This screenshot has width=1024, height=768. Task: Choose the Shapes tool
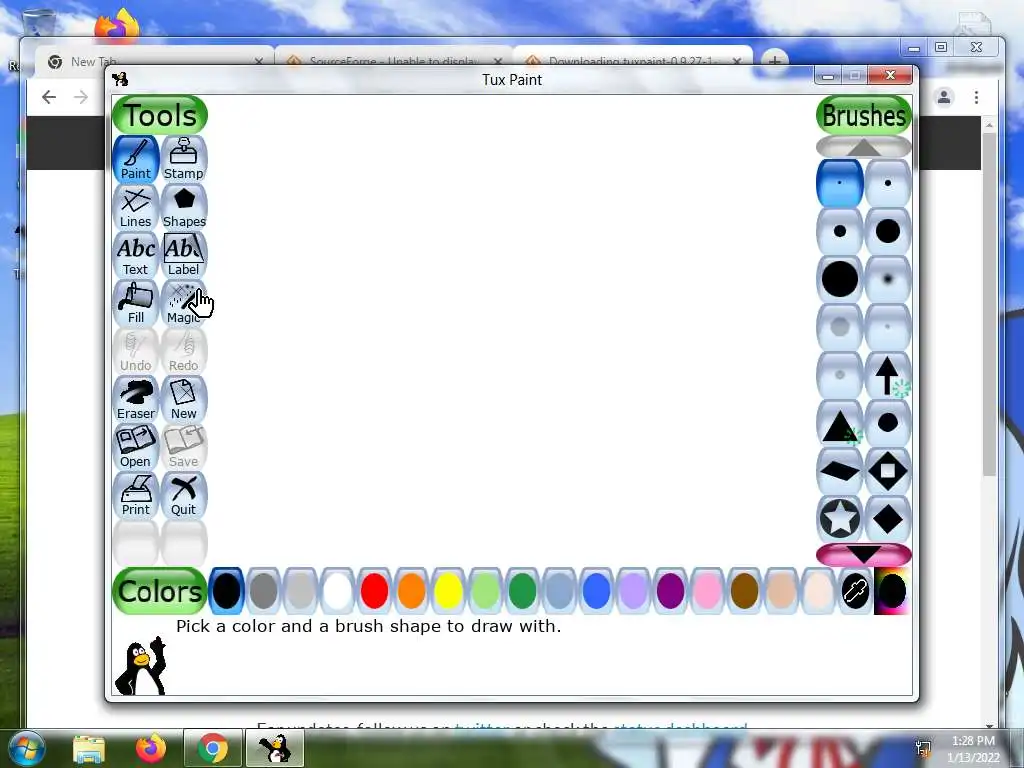(184, 207)
